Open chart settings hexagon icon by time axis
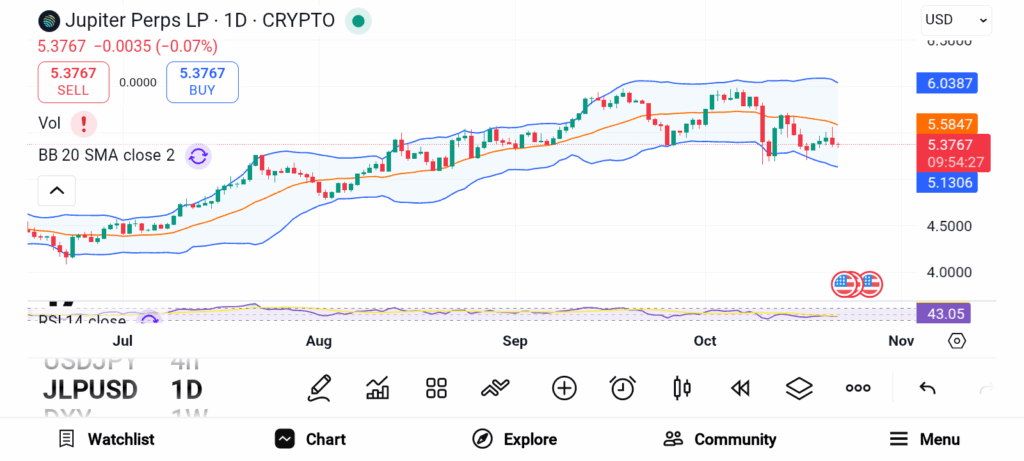This screenshot has height=461, width=1024. (x=957, y=341)
